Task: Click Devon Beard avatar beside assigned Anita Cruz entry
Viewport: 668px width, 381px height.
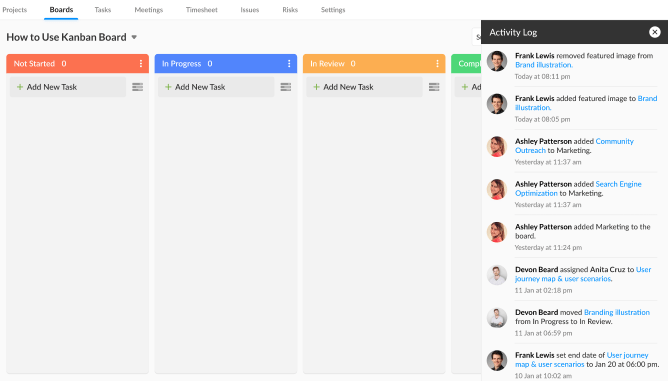Action: coord(497,275)
